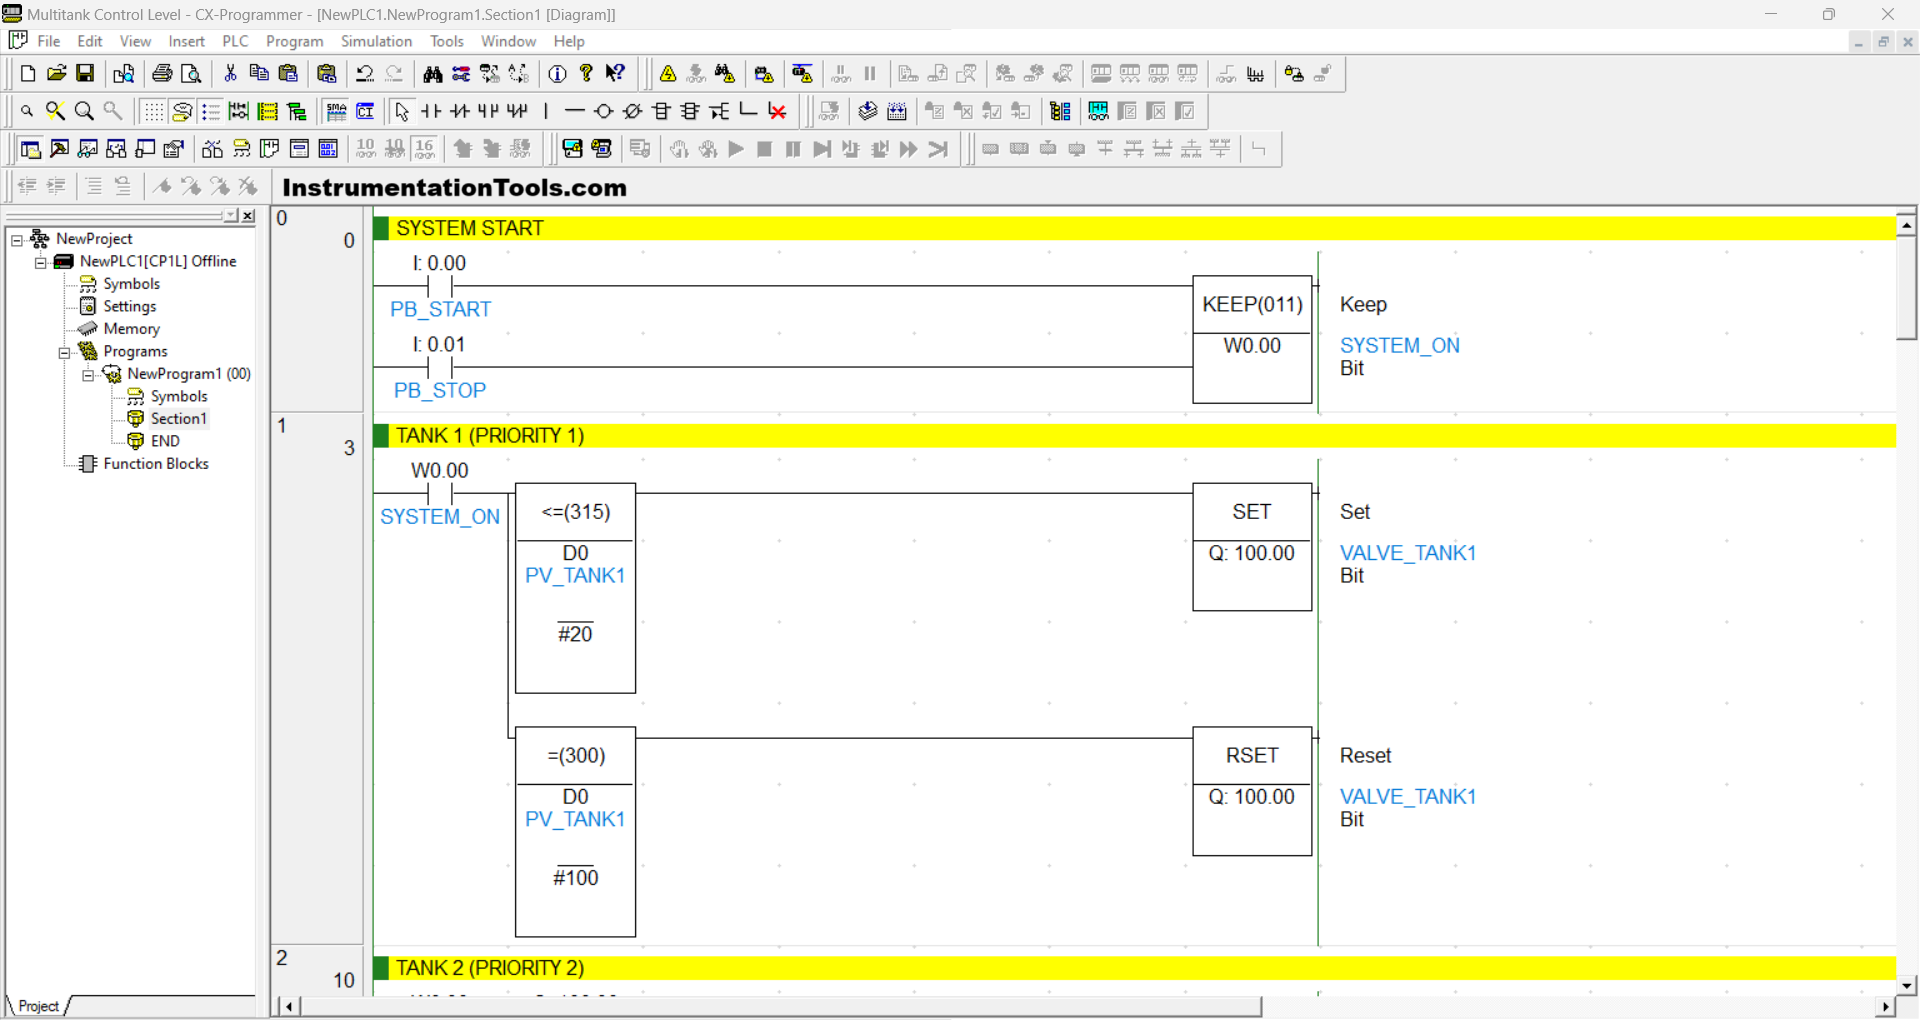
Task: Open an existing project with folder icon
Action: (57, 74)
